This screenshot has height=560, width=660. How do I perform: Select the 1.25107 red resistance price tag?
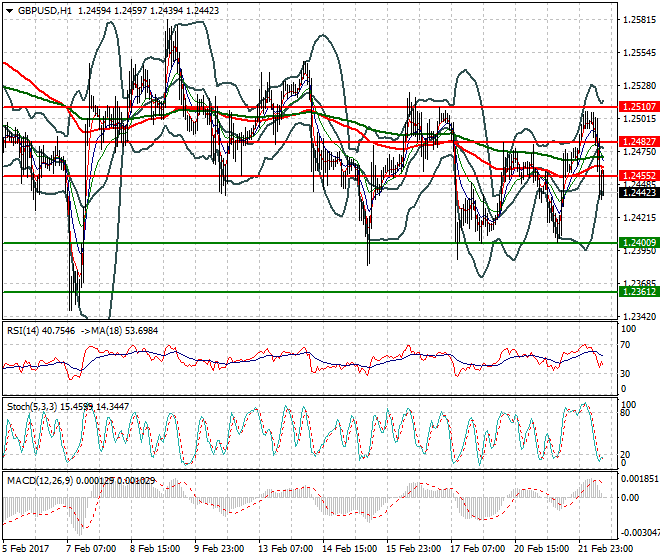[638, 106]
